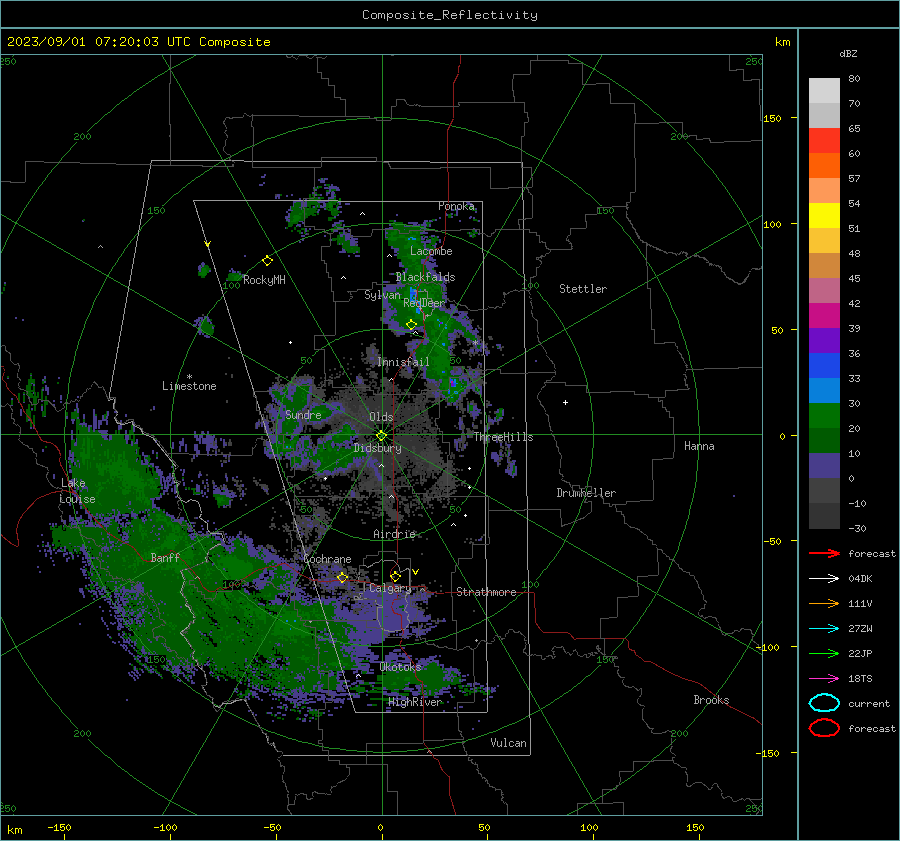Click the red forecast arrow in legend
The height and width of the screenshot is (841, 900).
point(824,553)
